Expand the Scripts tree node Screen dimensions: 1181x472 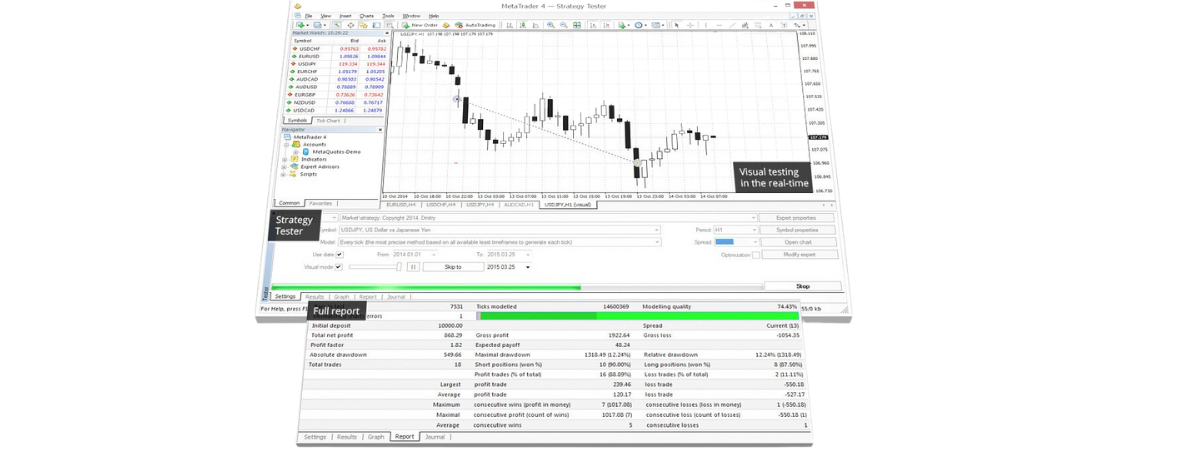click(283, 175)
